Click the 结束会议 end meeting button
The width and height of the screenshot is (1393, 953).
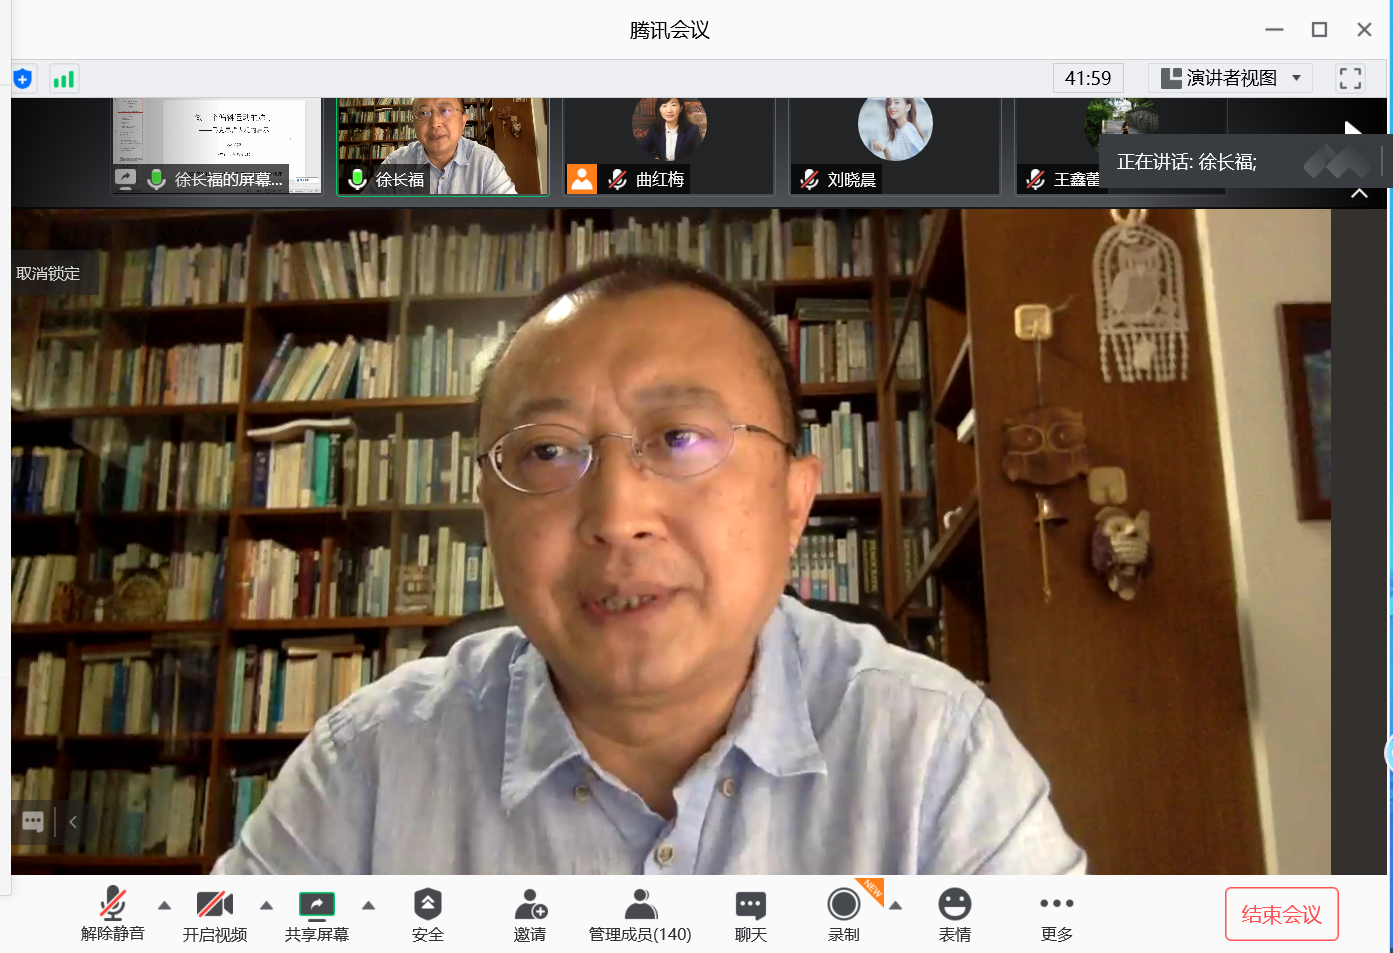[x=1281, y=914]
